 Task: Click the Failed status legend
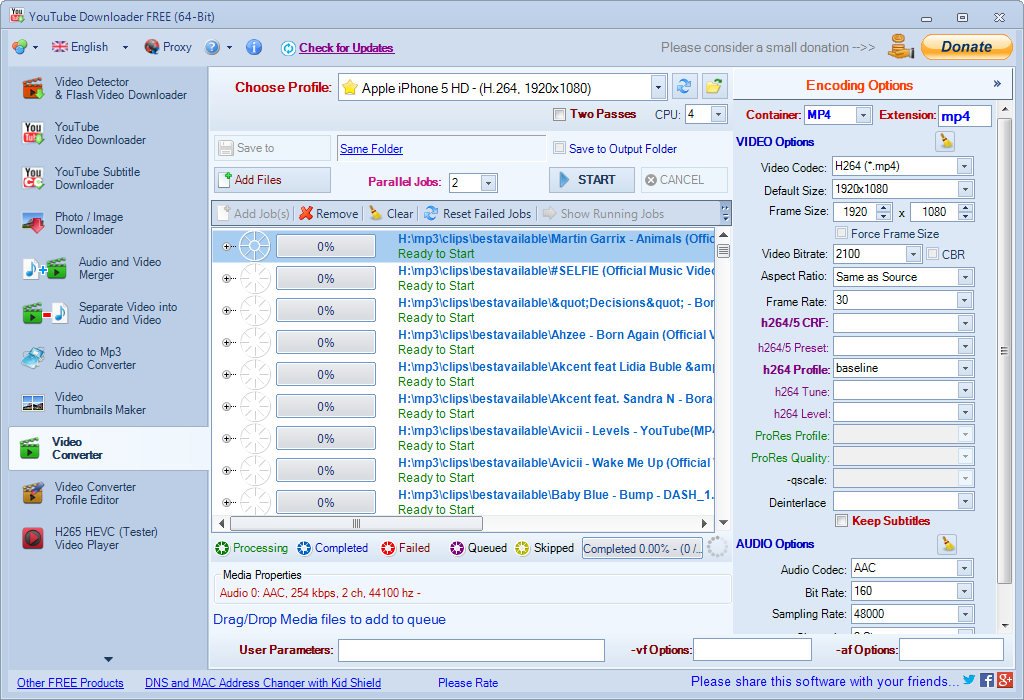pyautogui.click(x=406, y=548)
